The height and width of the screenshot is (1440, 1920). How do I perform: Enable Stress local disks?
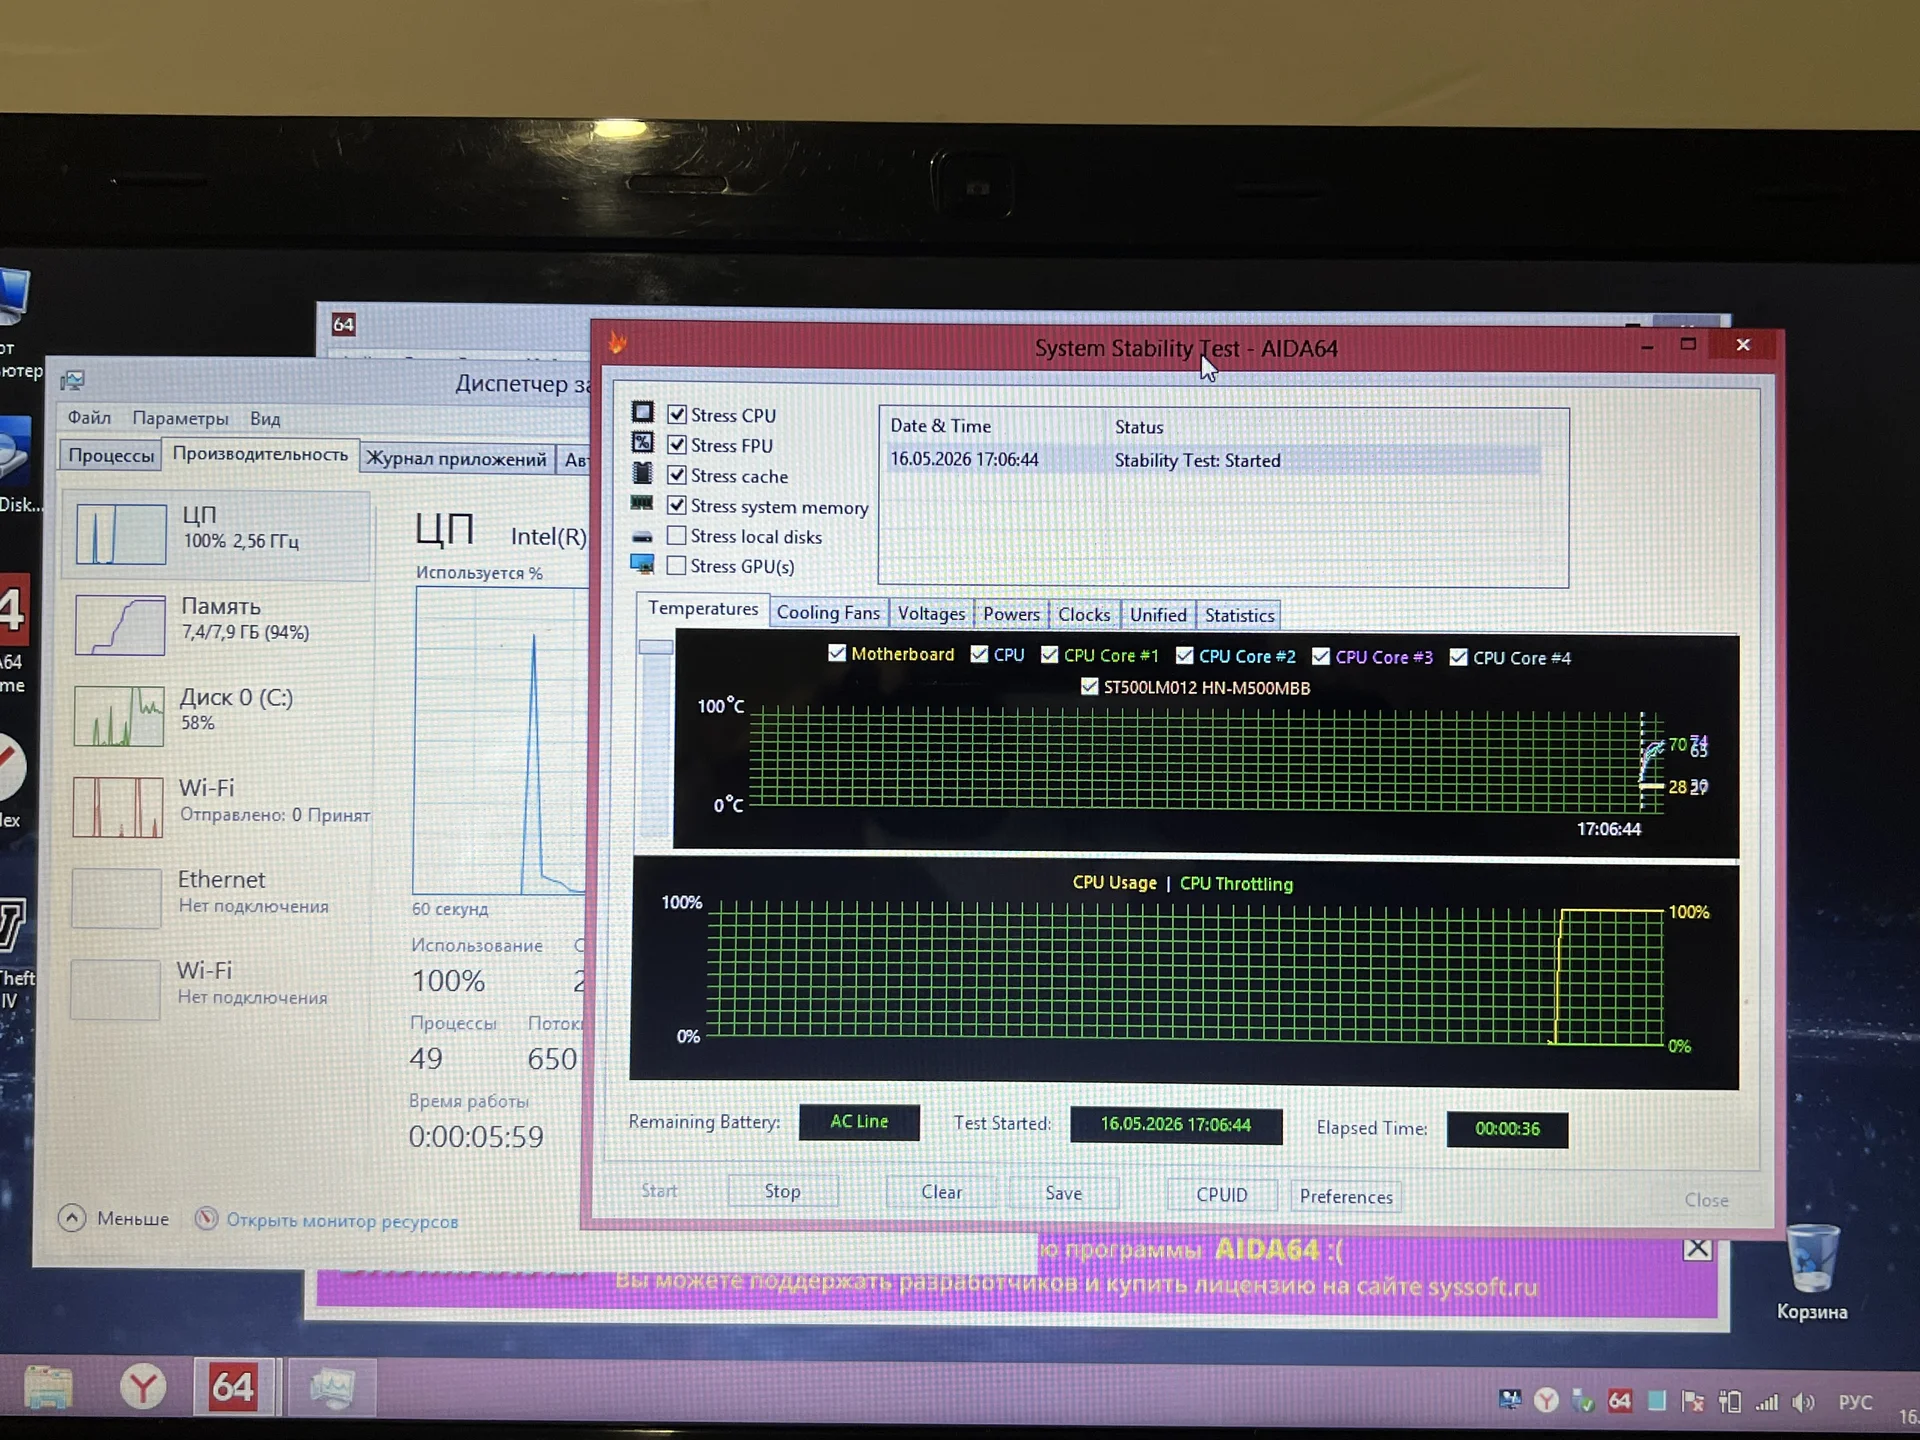click(677, 536)
